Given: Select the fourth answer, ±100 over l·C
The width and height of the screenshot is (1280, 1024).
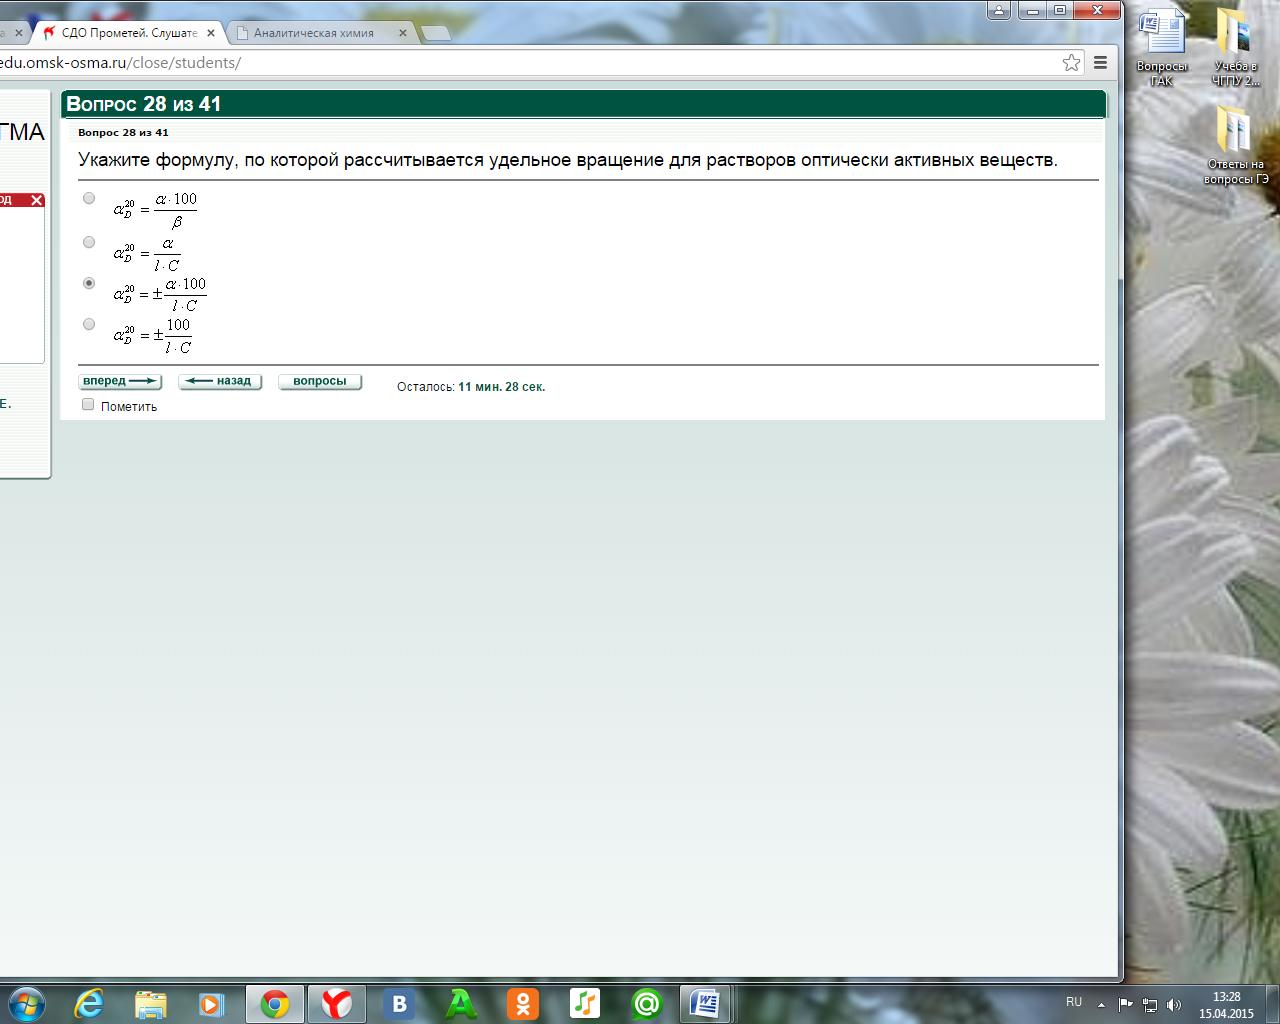Looking at the screenshot, I should point(89,324).
